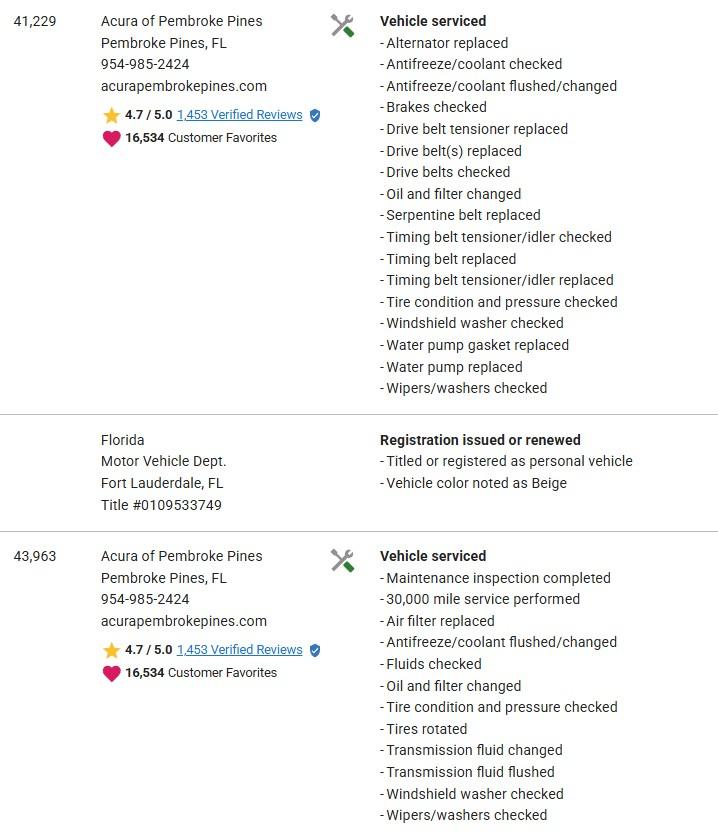718x838 pixels.
Task: Open the 1,453 Verified Reviews link in the 41,229 mile record
Action: (239, 115)
